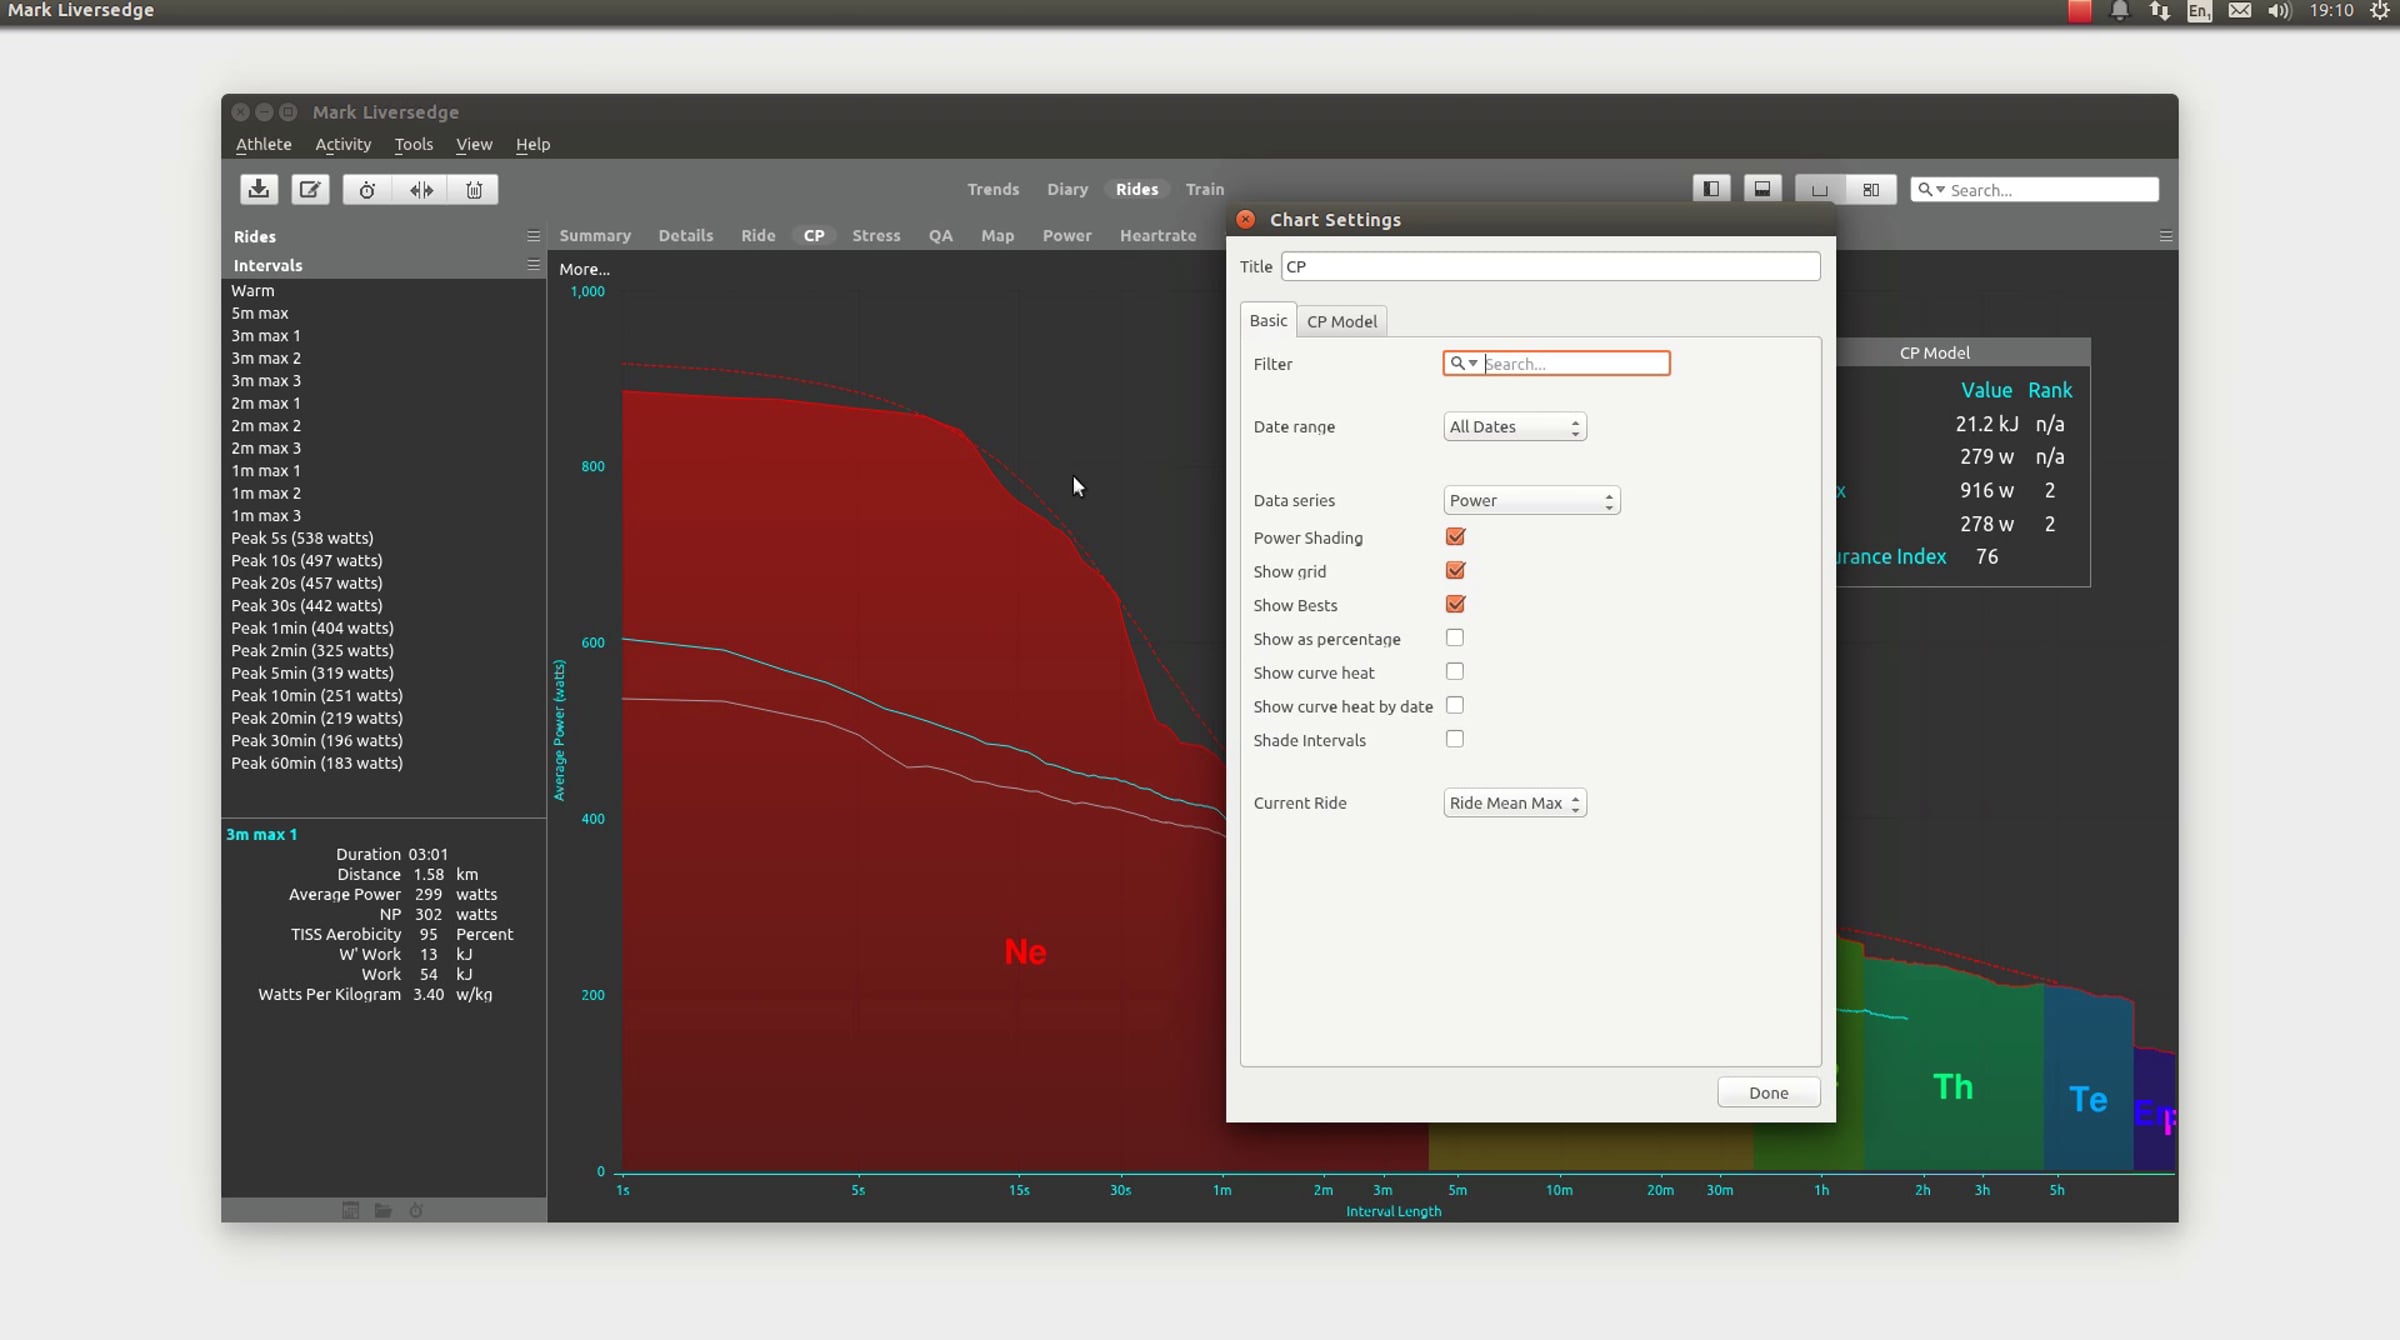Screen dimensions: 2400x1340
Task: Open Current Ride Ride Mean Max dropdown
Action: click(1514, 803)
